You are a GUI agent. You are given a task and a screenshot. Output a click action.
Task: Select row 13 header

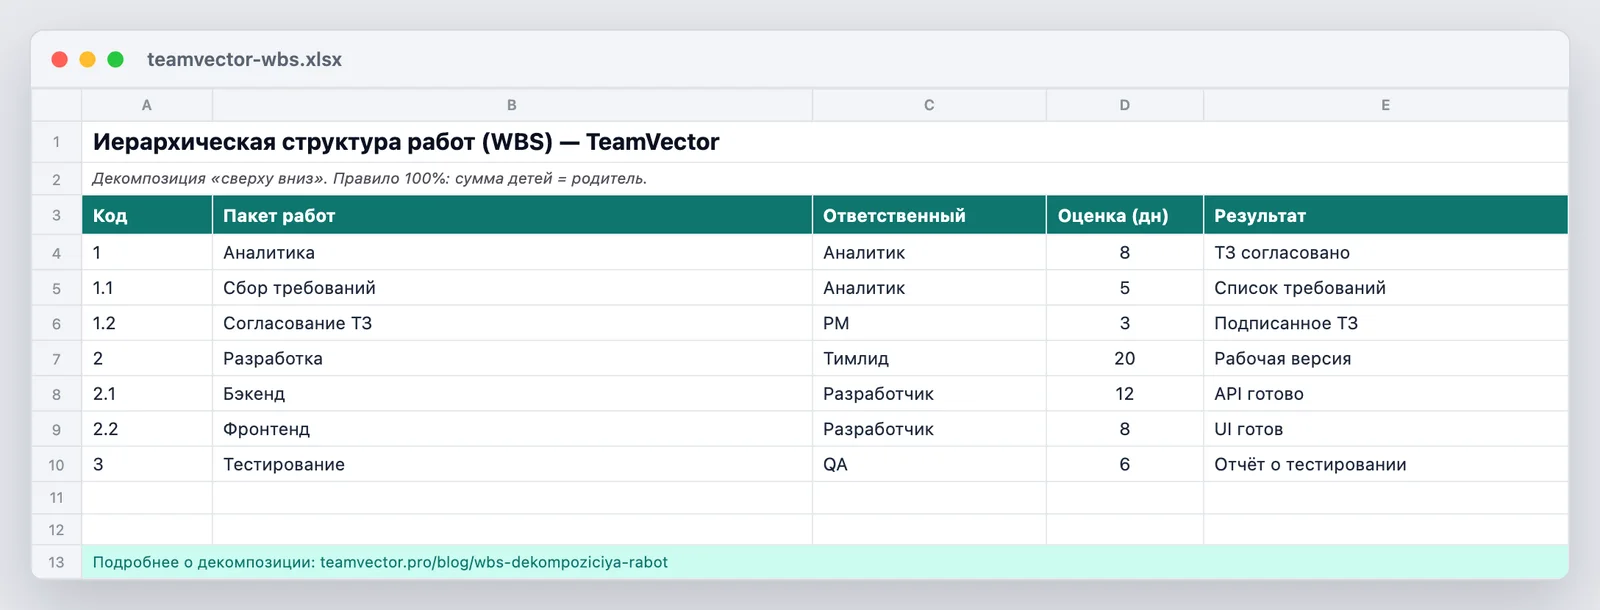[x=56, y=562]
